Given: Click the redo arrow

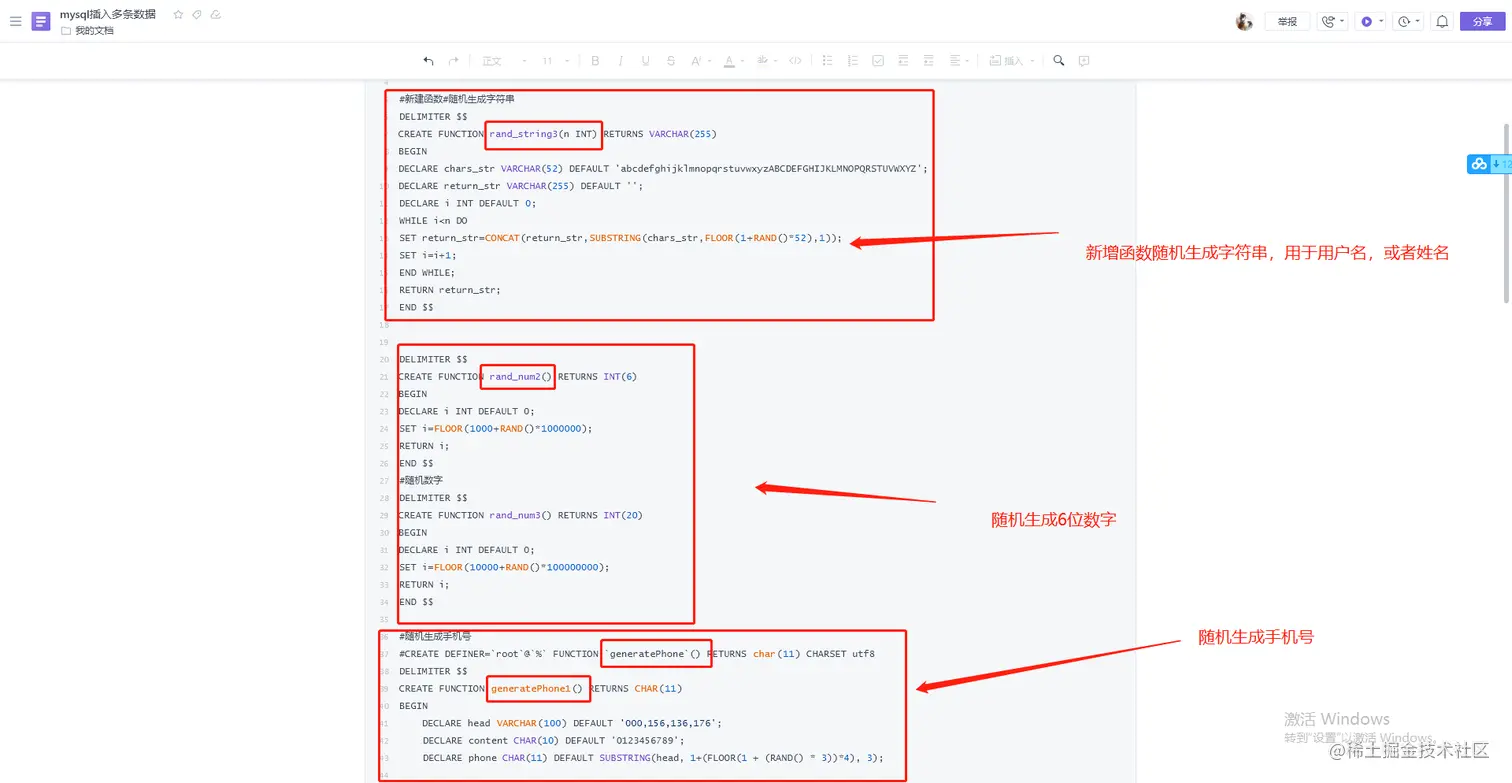Looking at the screenshot, I should (x=453, y=61).
